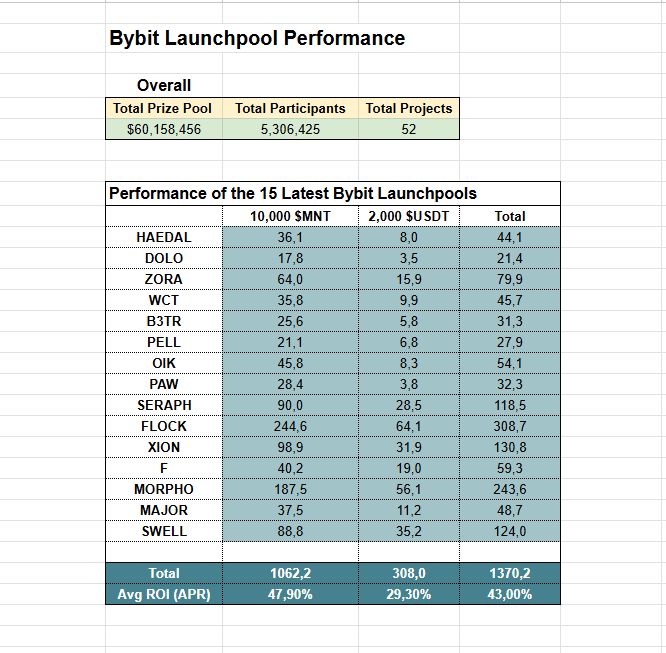Click ZORA's total value 79,9
The height and width of the screenshot is (653, 666).
510,279
